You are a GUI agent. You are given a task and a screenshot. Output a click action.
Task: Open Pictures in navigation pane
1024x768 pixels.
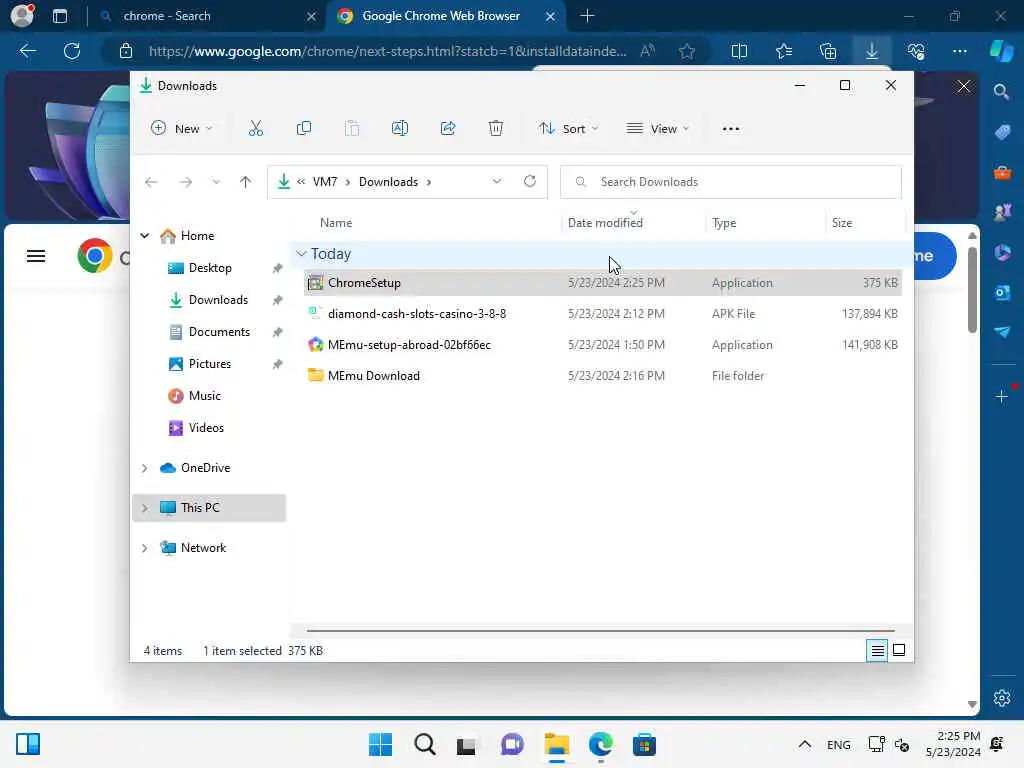[210, 364]
